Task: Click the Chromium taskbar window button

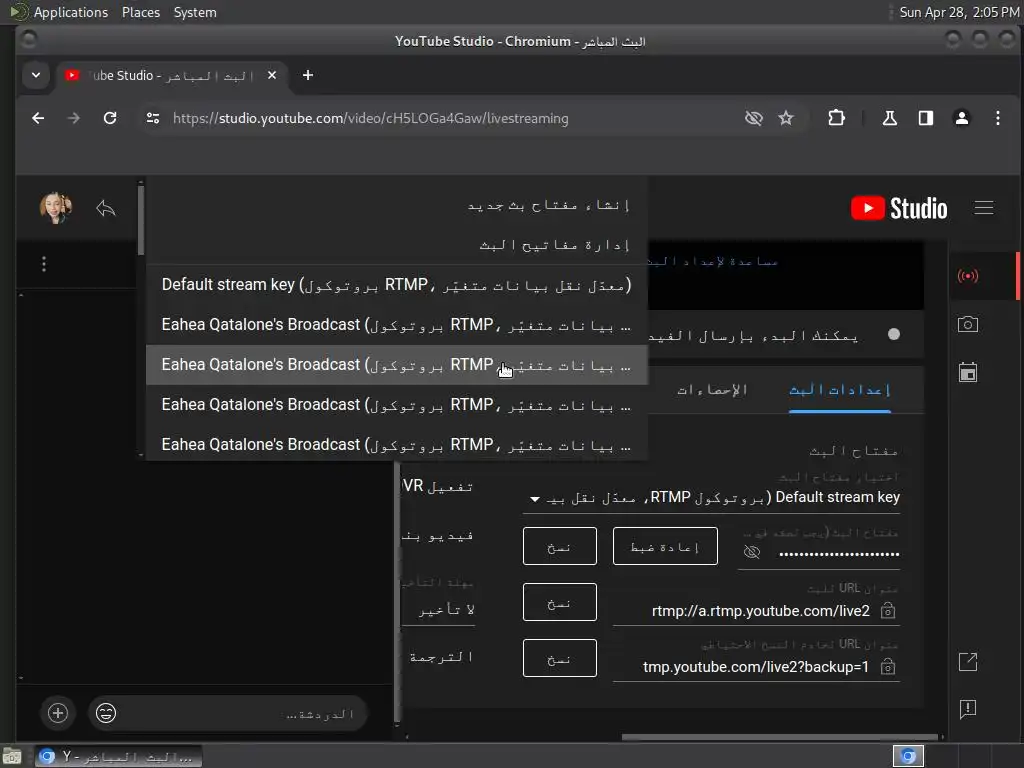Action: click(x=118, y=756)
